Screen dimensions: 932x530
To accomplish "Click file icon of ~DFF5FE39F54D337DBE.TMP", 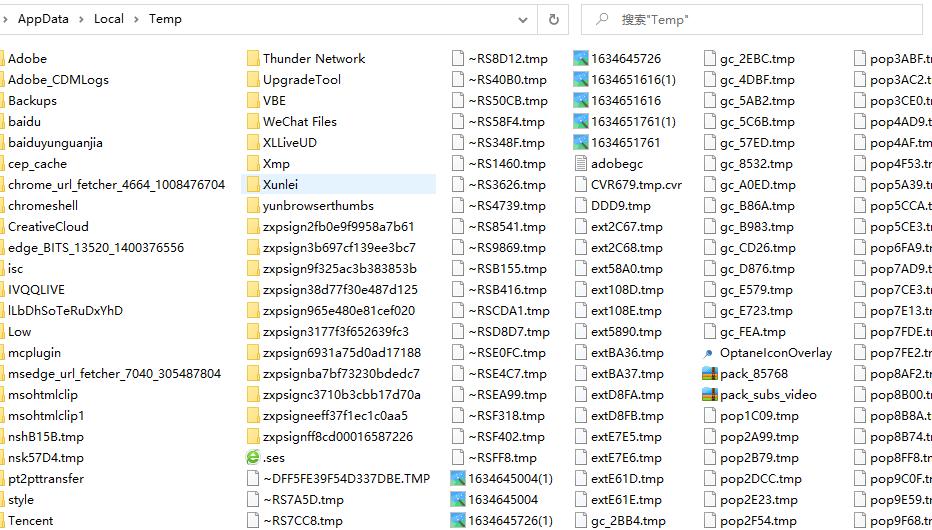I will coord(253,478).
